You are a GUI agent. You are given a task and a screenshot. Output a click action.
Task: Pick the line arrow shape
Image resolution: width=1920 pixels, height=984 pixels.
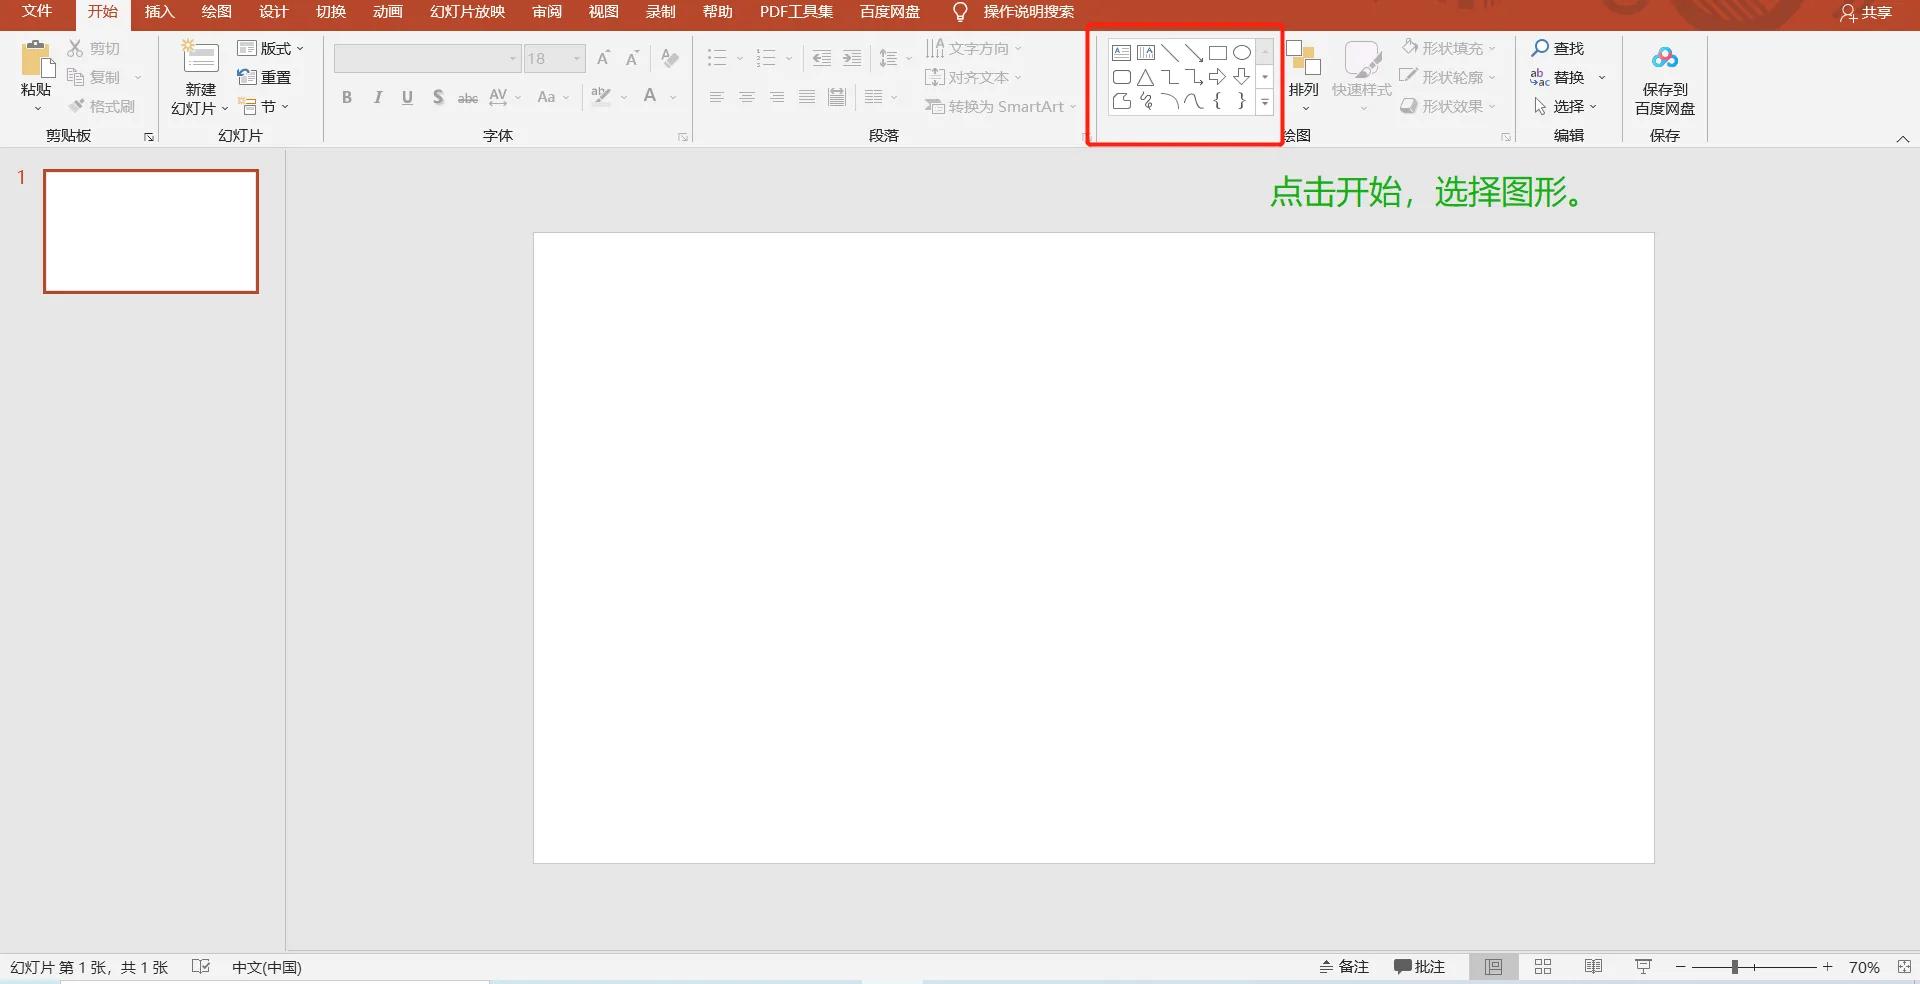point(1194,53)
